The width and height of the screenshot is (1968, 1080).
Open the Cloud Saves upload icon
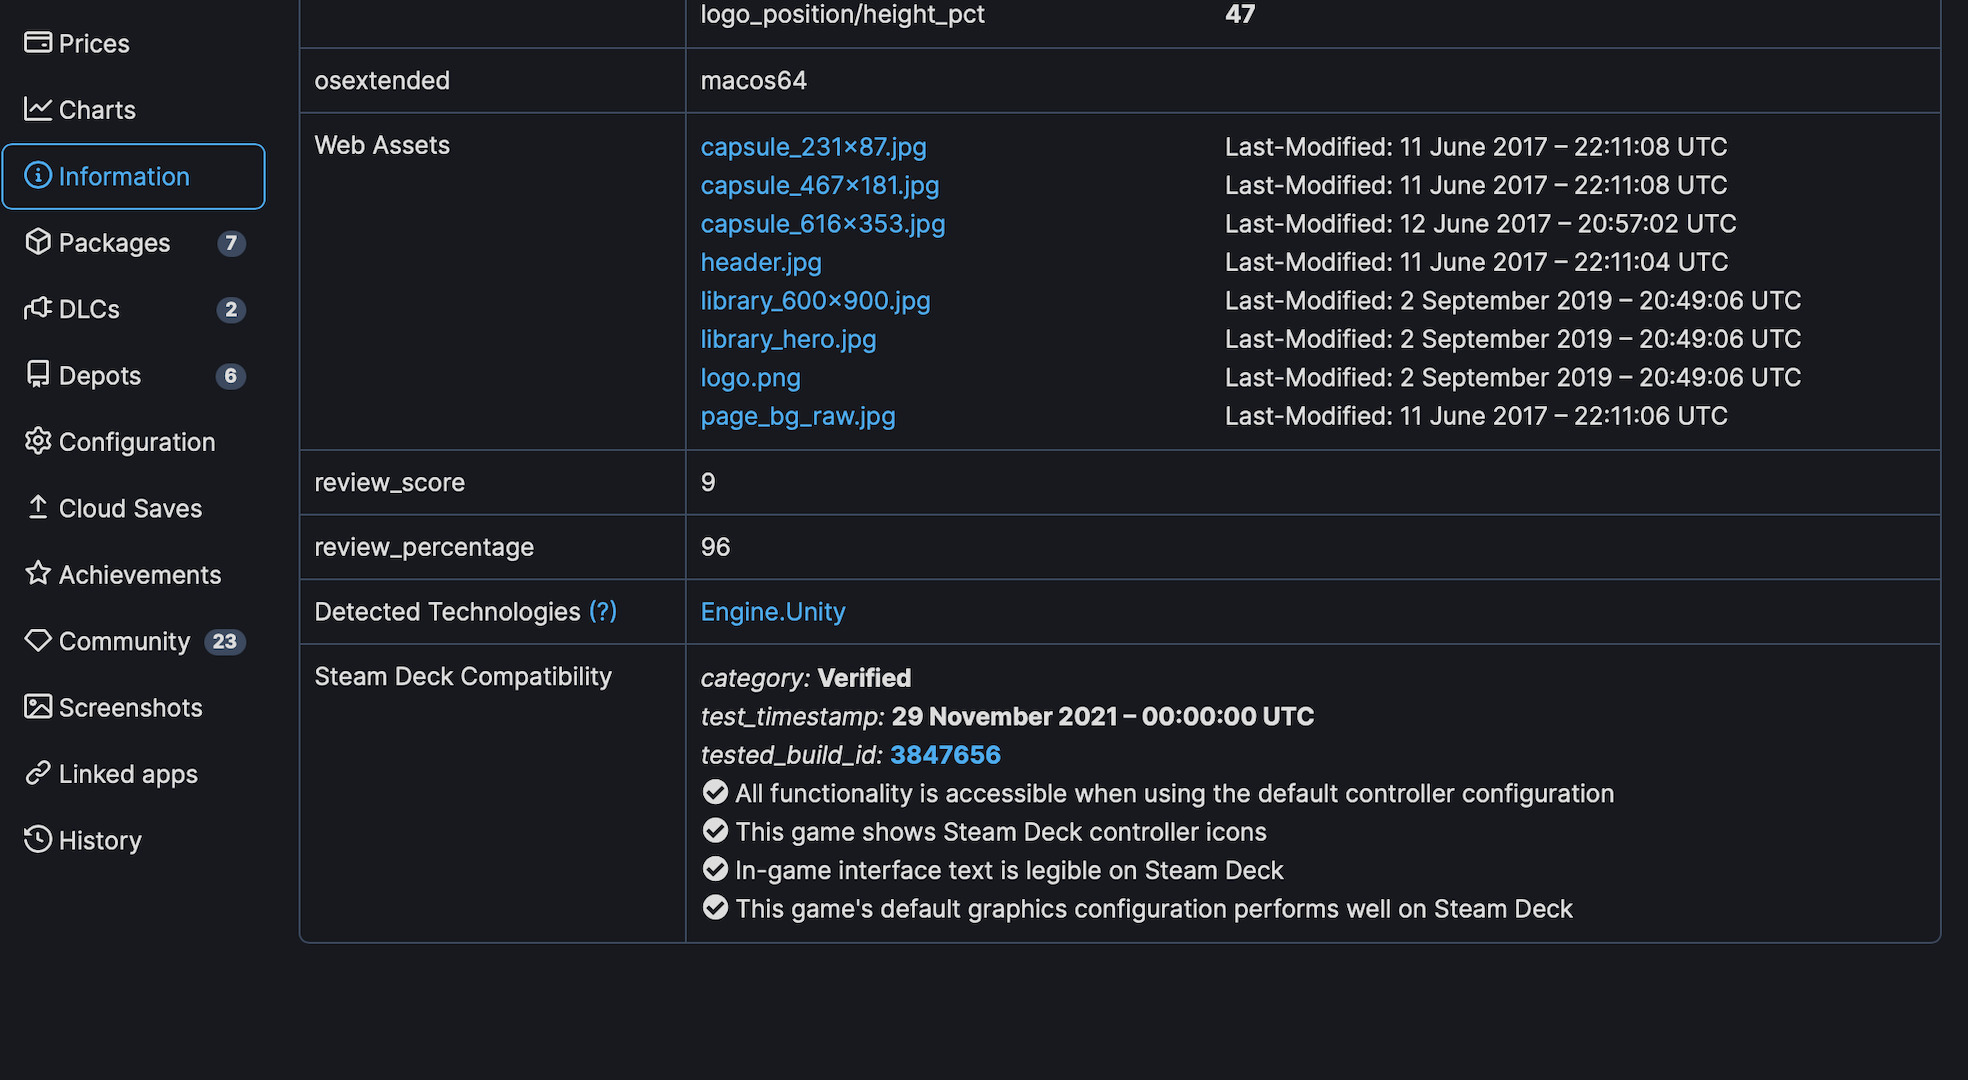38,508
